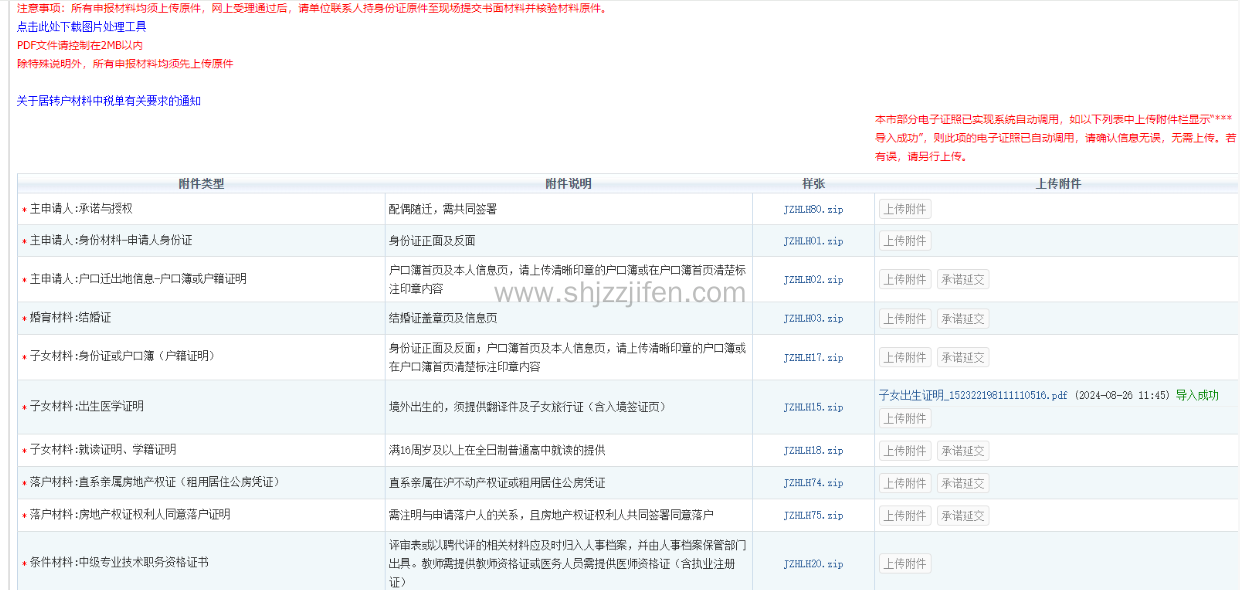Upload attachment for 结婚证 row
Viewport: 1240px width, 590px height.
click(905, 319)
